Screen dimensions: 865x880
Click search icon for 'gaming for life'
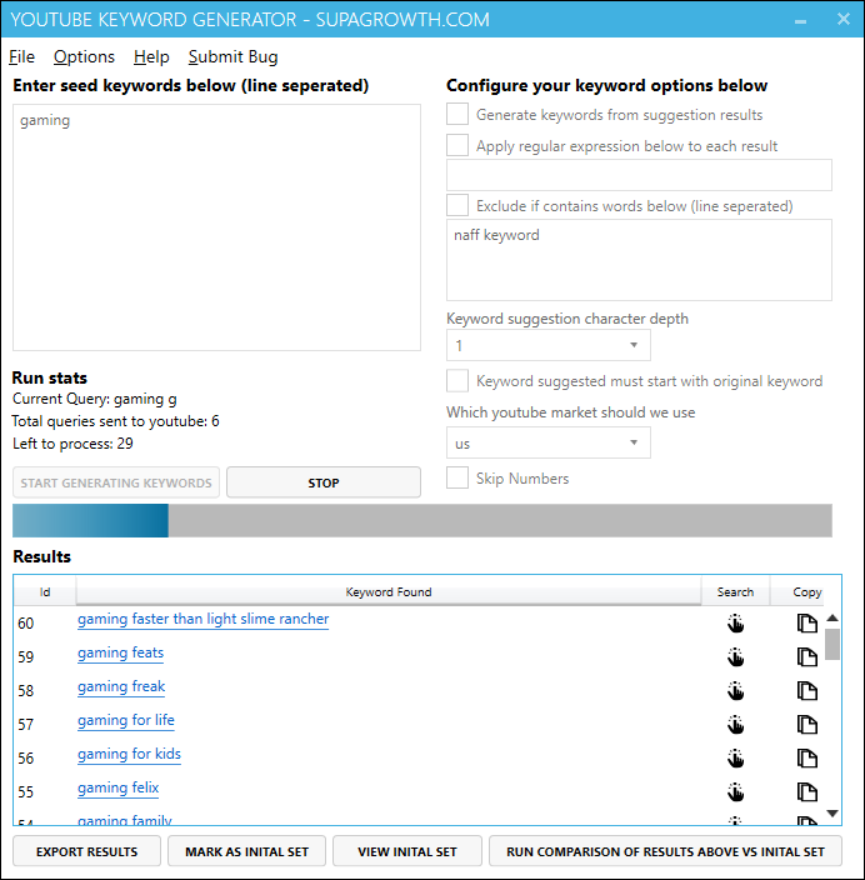tap(735, 724)
